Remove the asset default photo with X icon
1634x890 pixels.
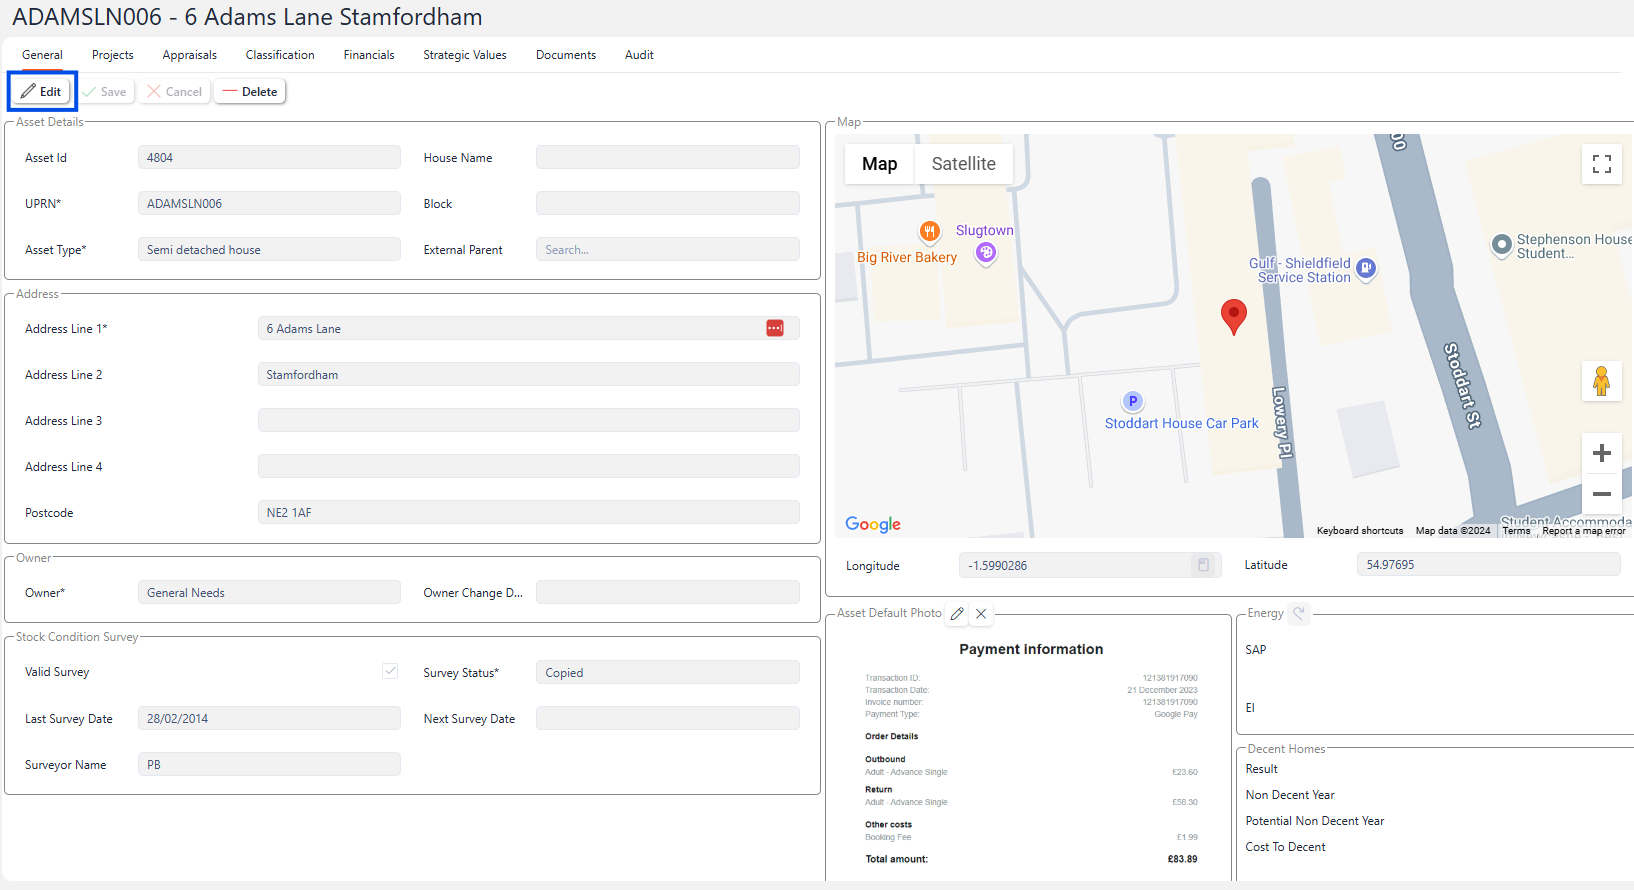tap(981, 614)
